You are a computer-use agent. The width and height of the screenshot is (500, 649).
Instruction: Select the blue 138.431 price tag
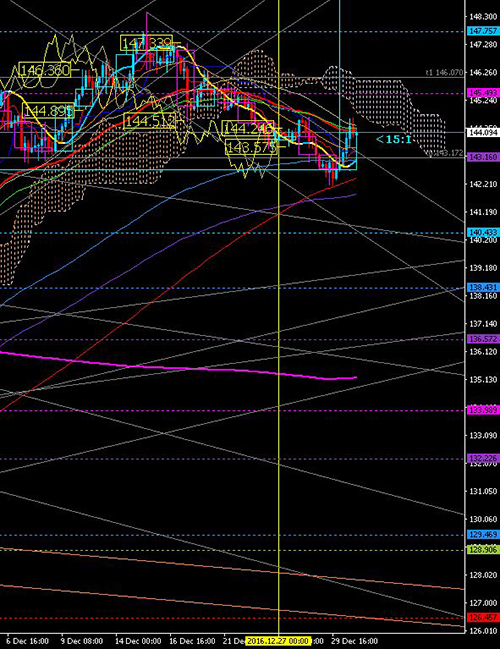(483, 287)
